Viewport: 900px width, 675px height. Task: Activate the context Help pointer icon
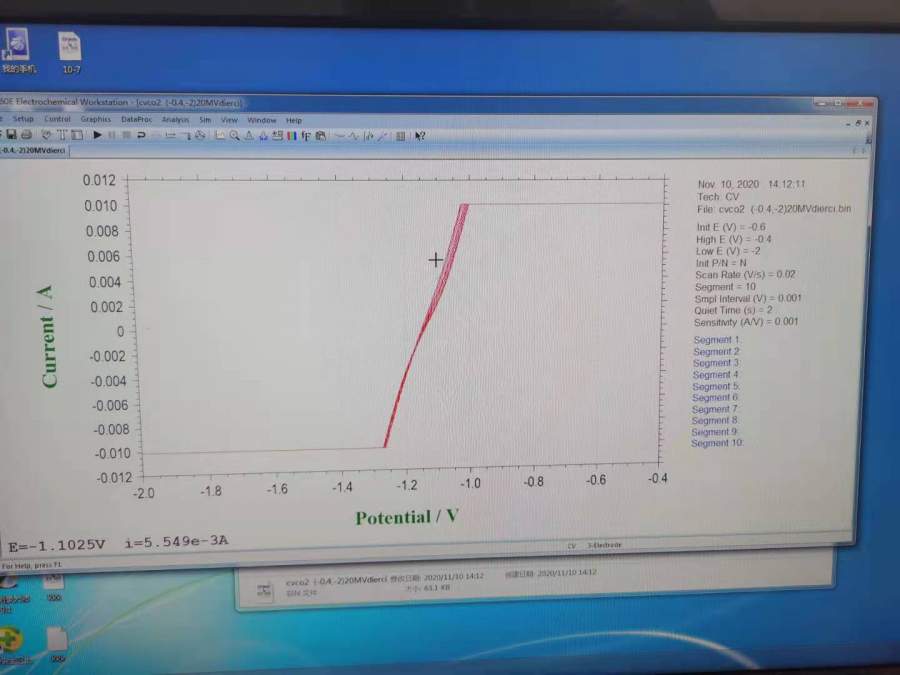(x=421, y=136)
